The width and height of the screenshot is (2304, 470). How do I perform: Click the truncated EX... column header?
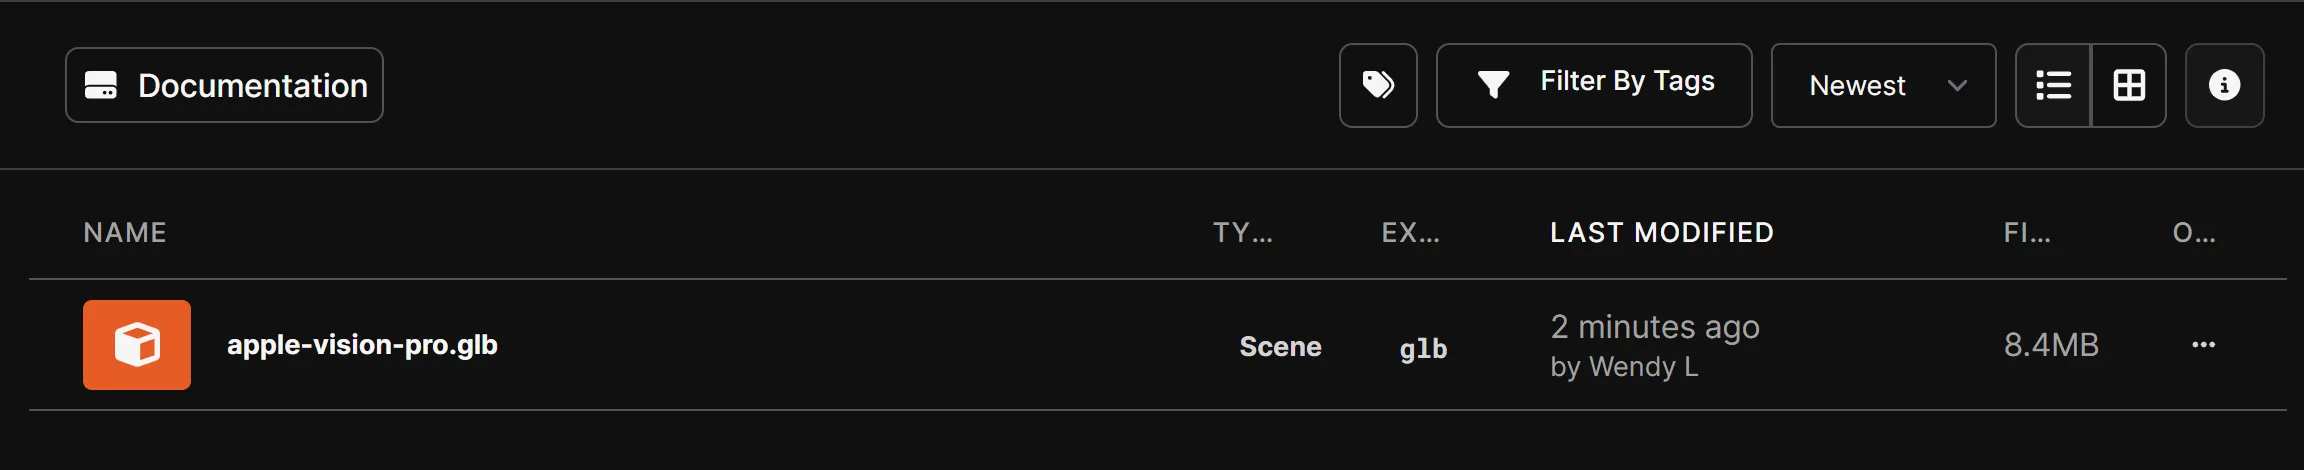[1410, 233]
